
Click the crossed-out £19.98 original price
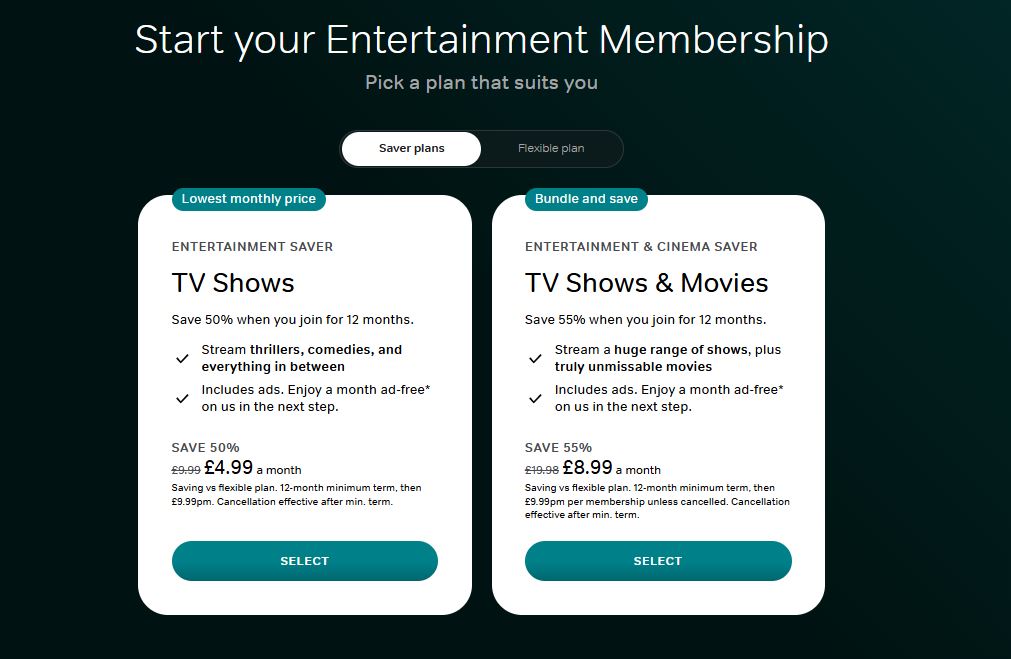544,469
